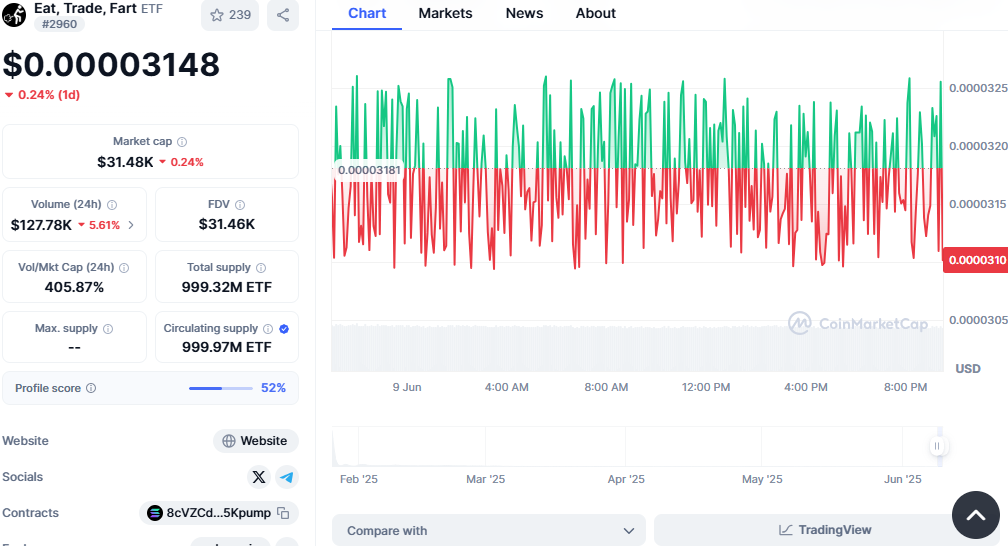Open the About tab

(596, 13)
